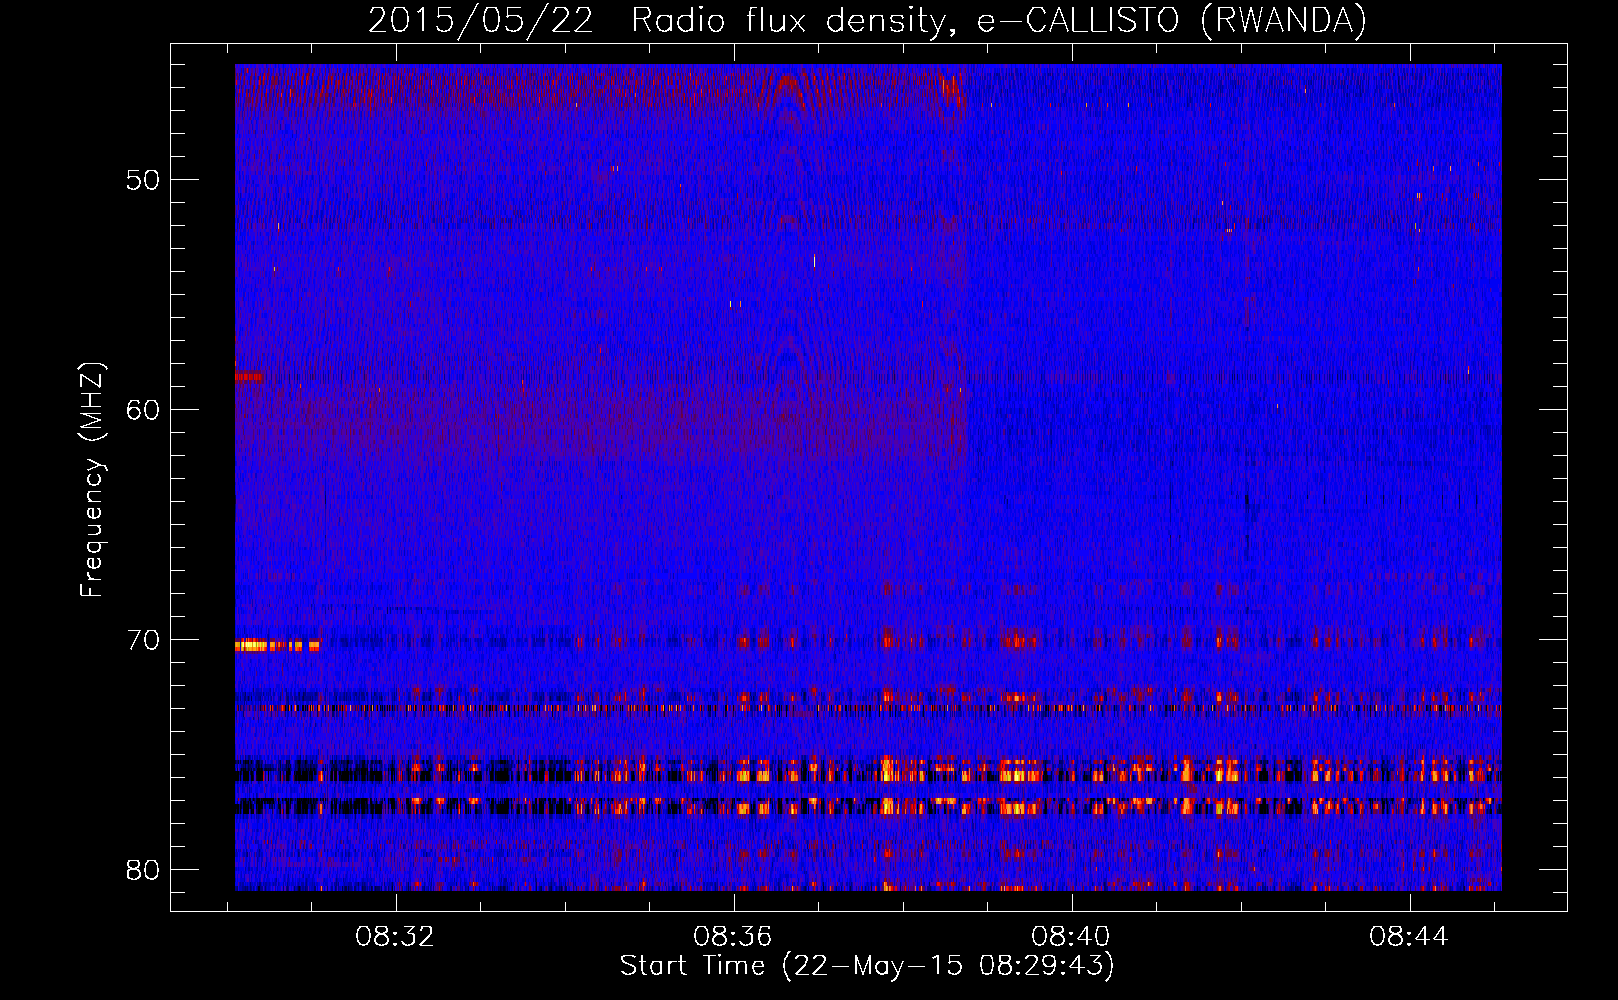The width and height of the screenshot is (1618, 1000).
Task: Click the "Start Time (22-May-15 08:29:43)" axis label
Action: (x=867, y=966)
